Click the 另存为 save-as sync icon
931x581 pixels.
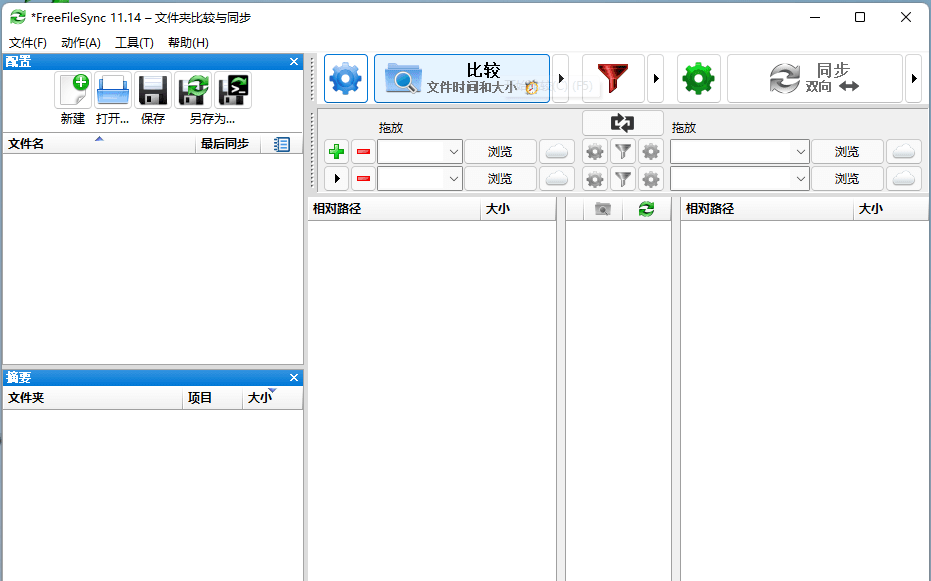[193, 90]
